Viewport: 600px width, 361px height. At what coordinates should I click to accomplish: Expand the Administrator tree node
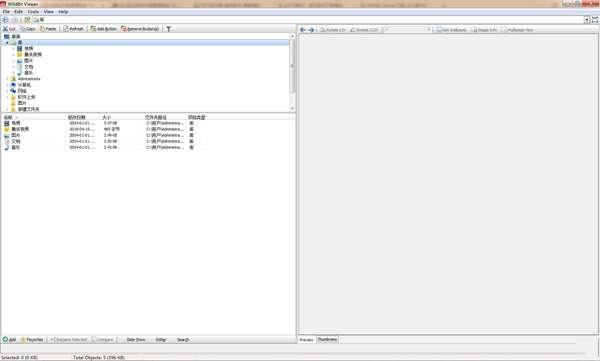[7, 79]
